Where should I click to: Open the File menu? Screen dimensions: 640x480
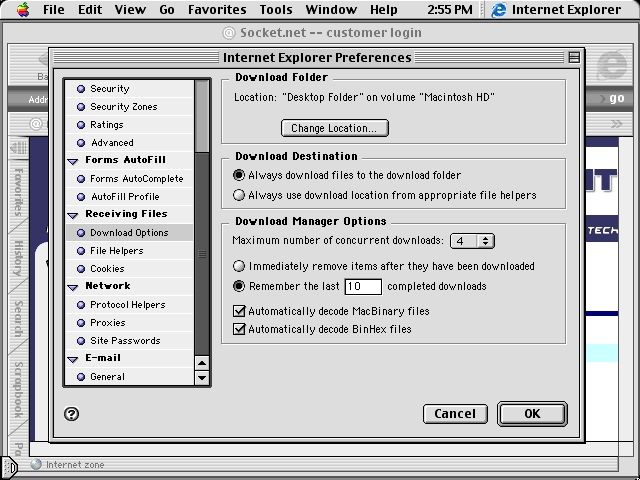(x=53, y=9)
